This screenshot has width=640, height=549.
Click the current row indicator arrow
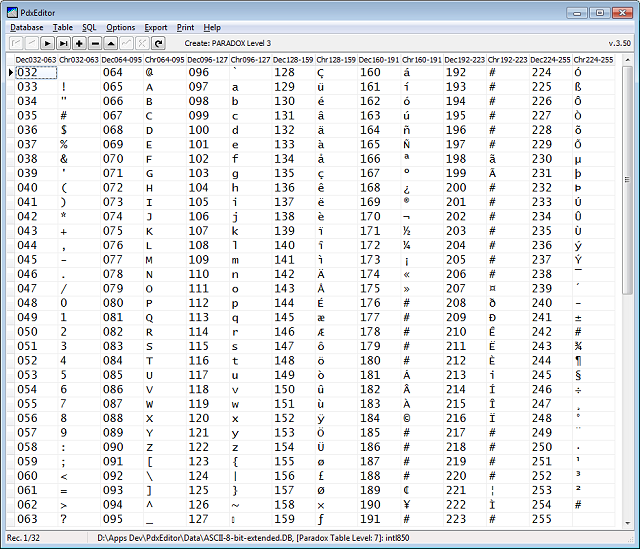coord(11,72)
